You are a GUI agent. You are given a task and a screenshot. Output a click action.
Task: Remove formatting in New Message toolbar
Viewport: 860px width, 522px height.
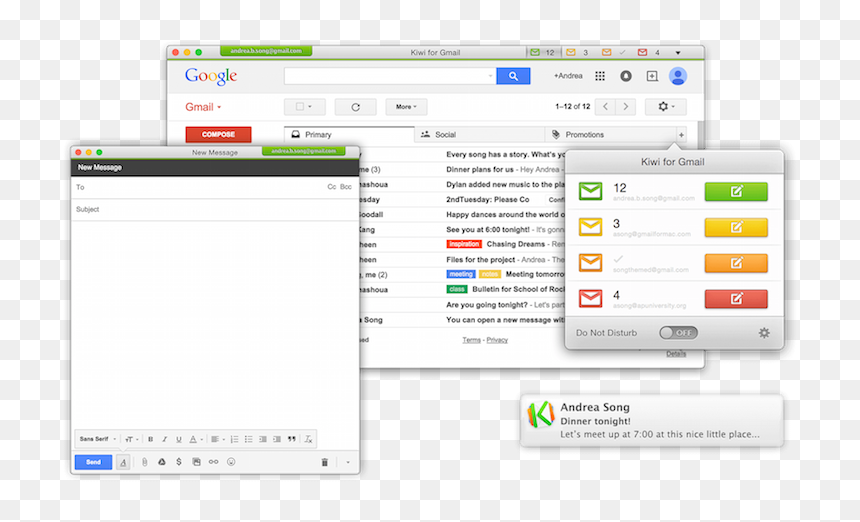tap(308, 439)
